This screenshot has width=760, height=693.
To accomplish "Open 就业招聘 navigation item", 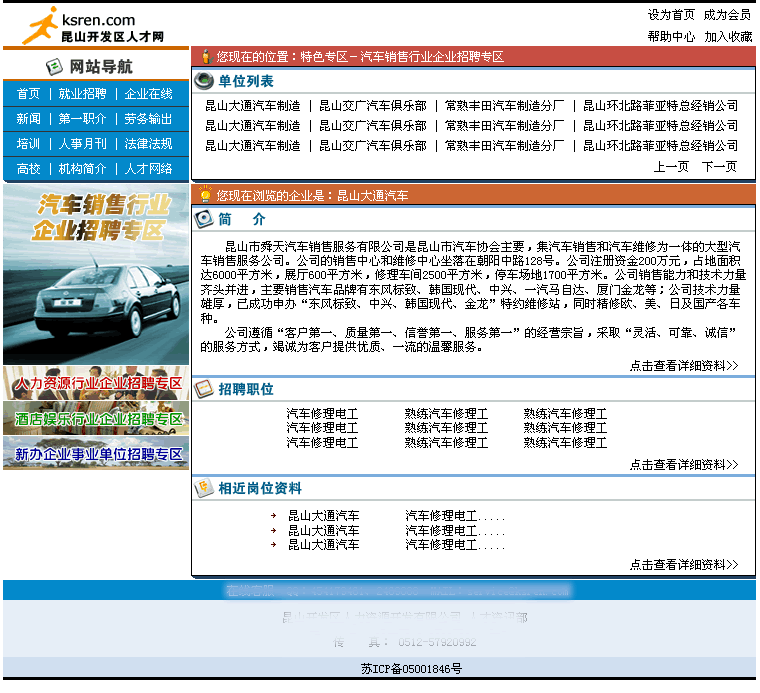I will [x=82, y=94].
